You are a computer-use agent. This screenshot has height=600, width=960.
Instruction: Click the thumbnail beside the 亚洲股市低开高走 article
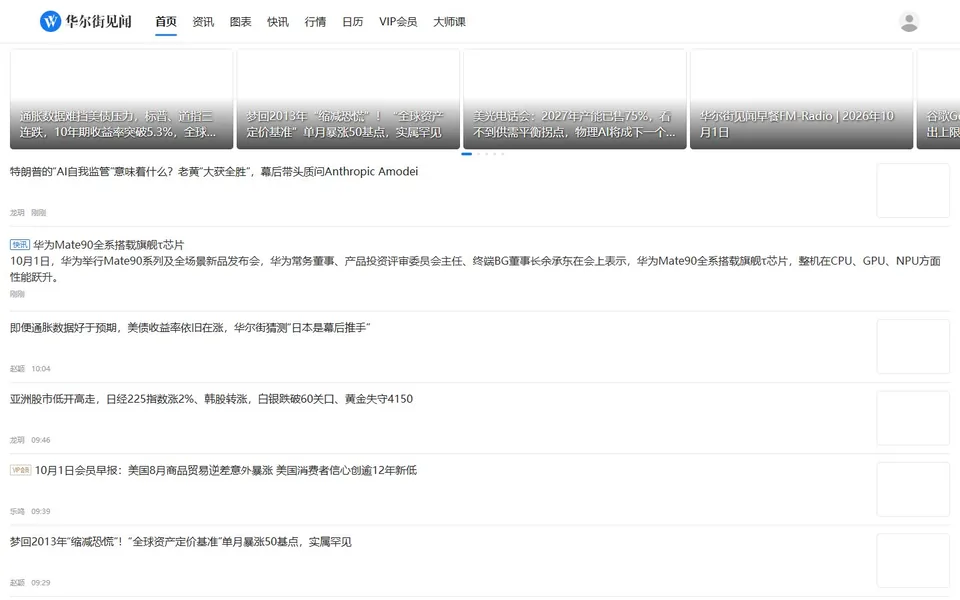(x=913, y=418)
